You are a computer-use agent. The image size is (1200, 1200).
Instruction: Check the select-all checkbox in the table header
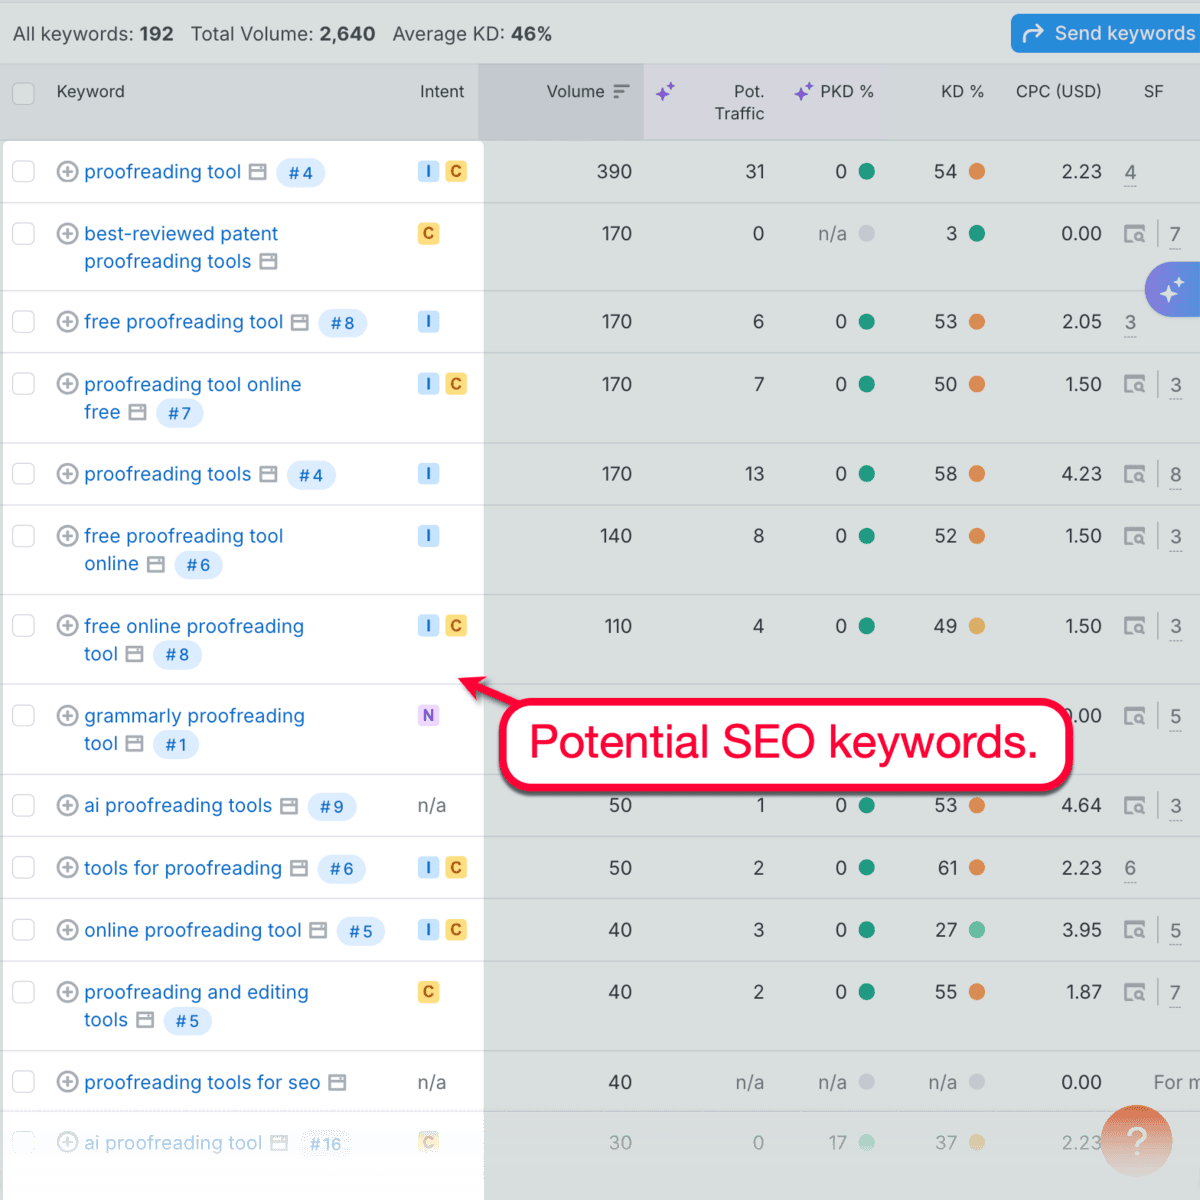point(23,91)
